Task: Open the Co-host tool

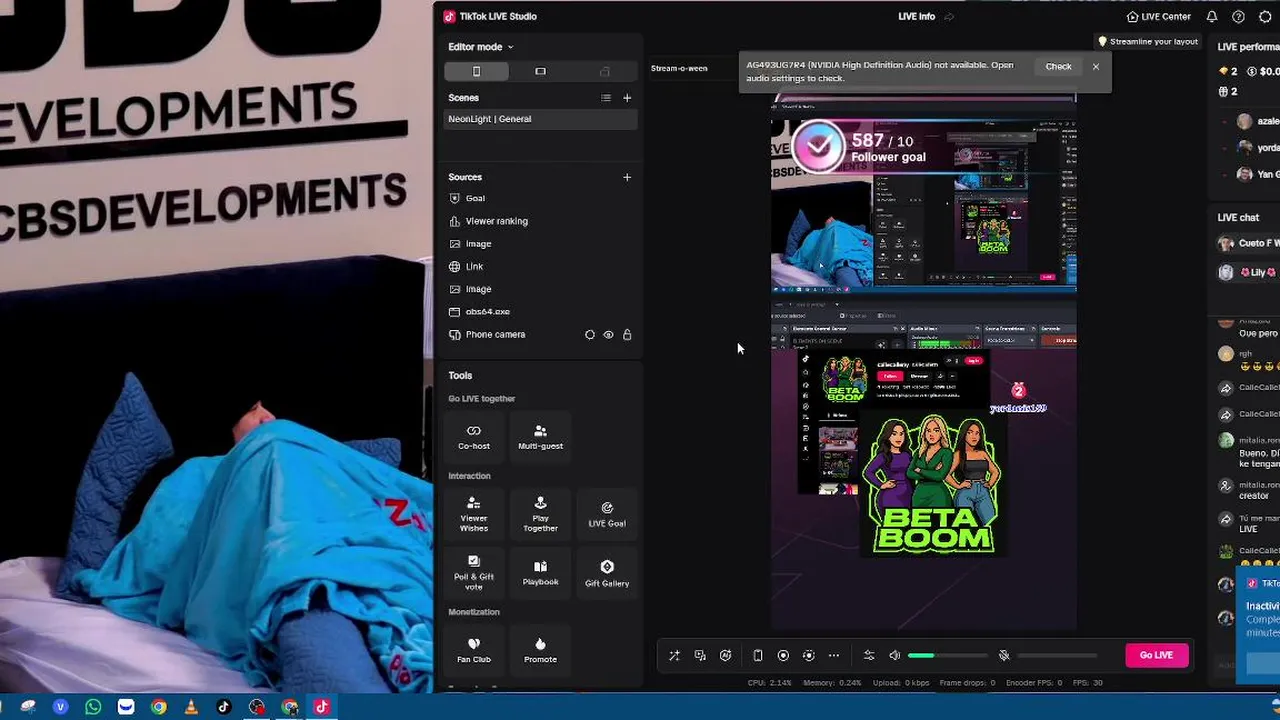Action: 474,436
